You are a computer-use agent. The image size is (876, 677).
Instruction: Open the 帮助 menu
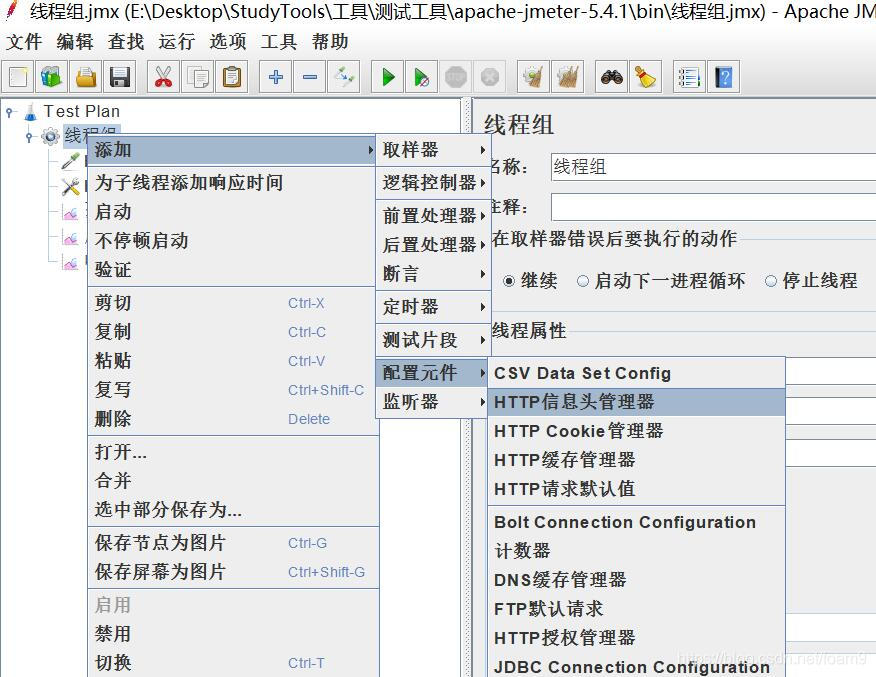(x=330, y=41)
